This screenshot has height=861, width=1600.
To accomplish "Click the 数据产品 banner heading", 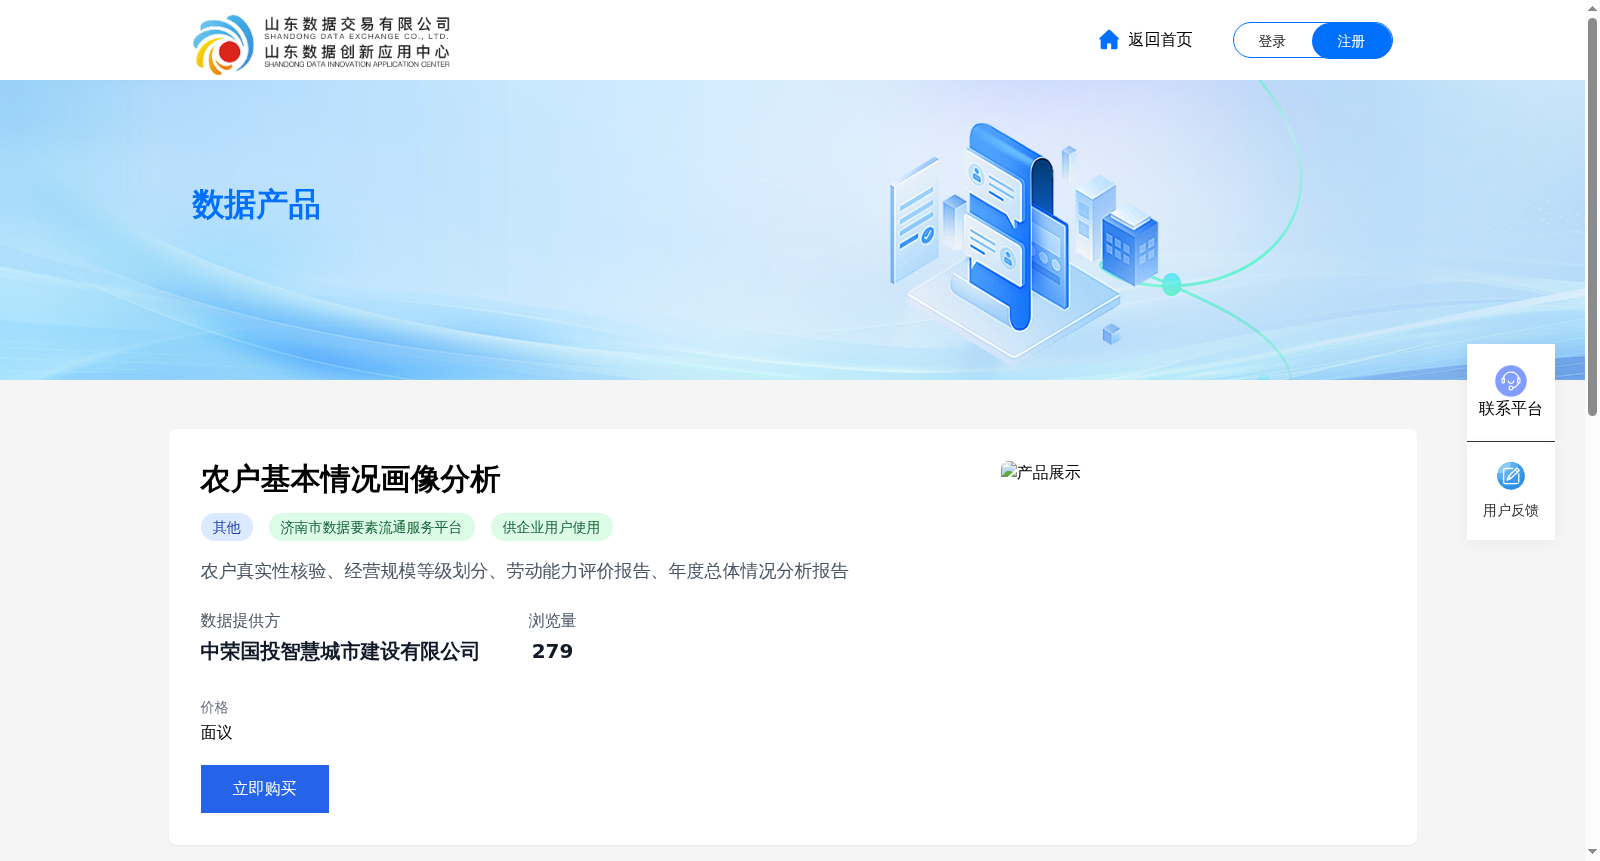I will pyautogui.click(x=256, y=205).
